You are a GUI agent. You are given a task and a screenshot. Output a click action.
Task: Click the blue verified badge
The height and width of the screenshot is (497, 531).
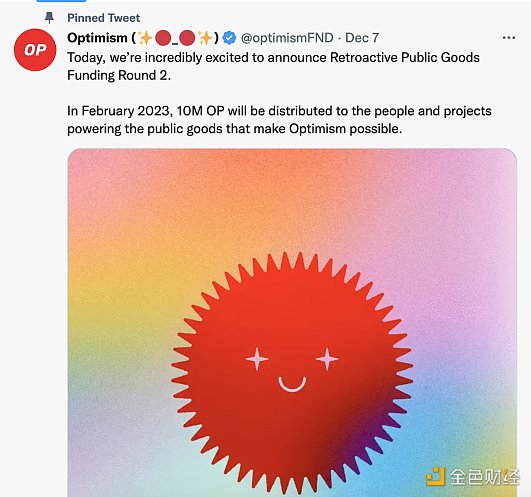229,38
